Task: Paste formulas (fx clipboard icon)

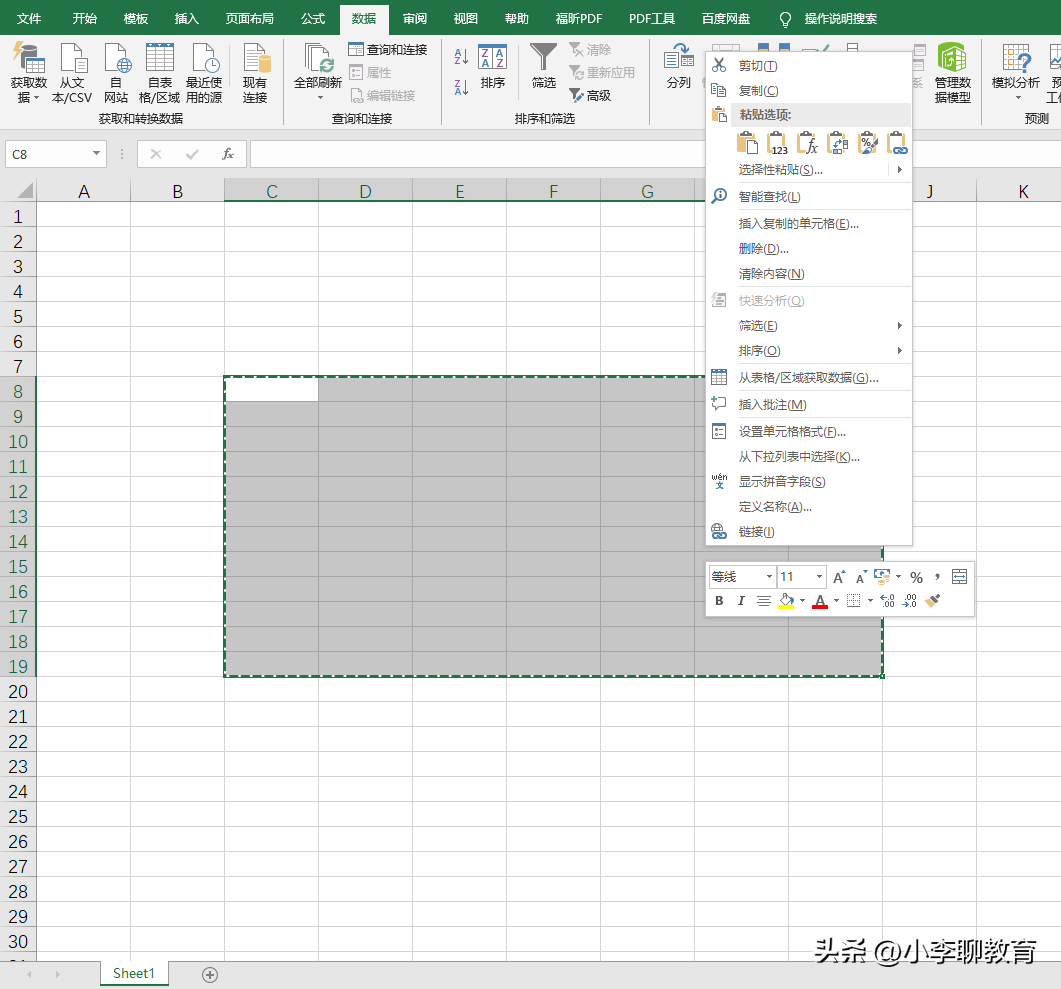Action: (x=807, y=143)
